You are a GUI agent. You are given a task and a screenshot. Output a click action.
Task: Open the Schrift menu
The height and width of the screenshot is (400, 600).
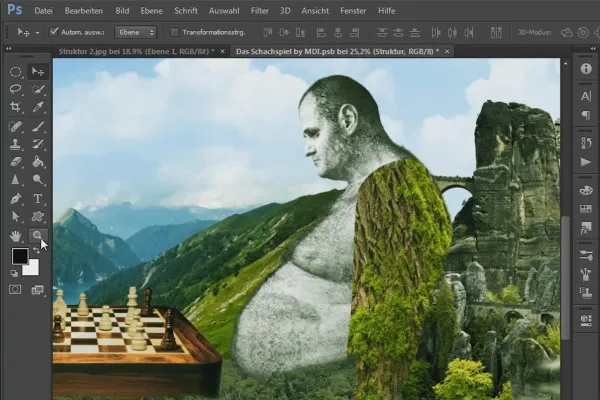point(186,11)
